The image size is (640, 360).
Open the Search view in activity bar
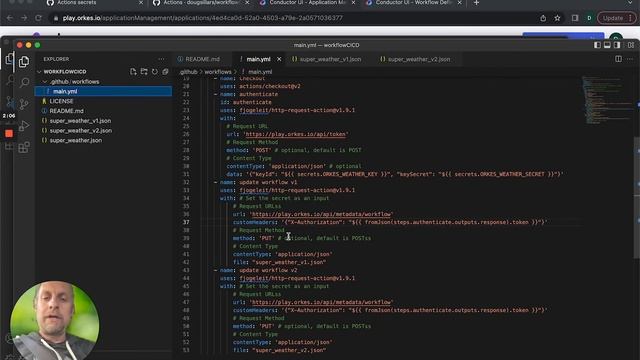24,83
